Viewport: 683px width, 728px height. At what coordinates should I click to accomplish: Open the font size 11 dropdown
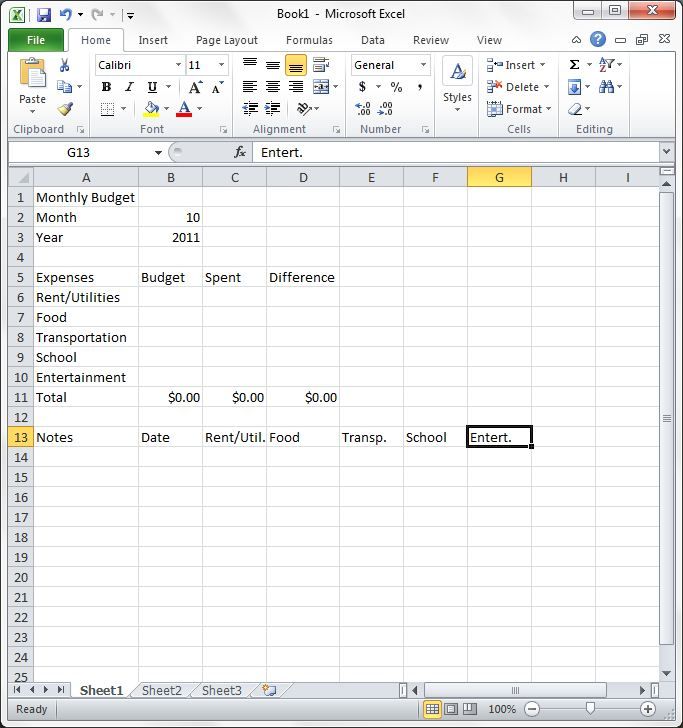tap(221, 65)
